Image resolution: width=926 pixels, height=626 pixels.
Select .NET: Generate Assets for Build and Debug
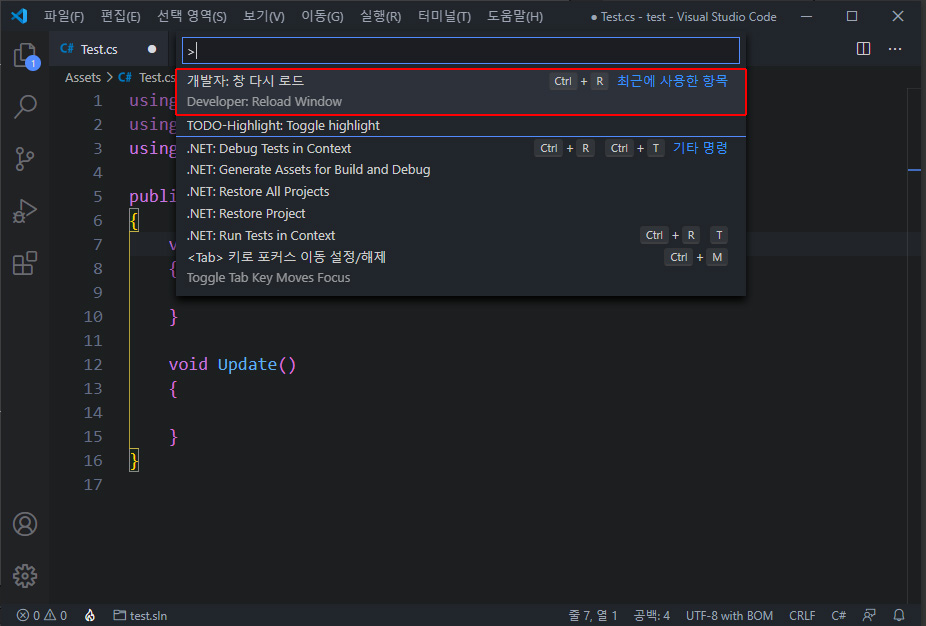point(461,170)
